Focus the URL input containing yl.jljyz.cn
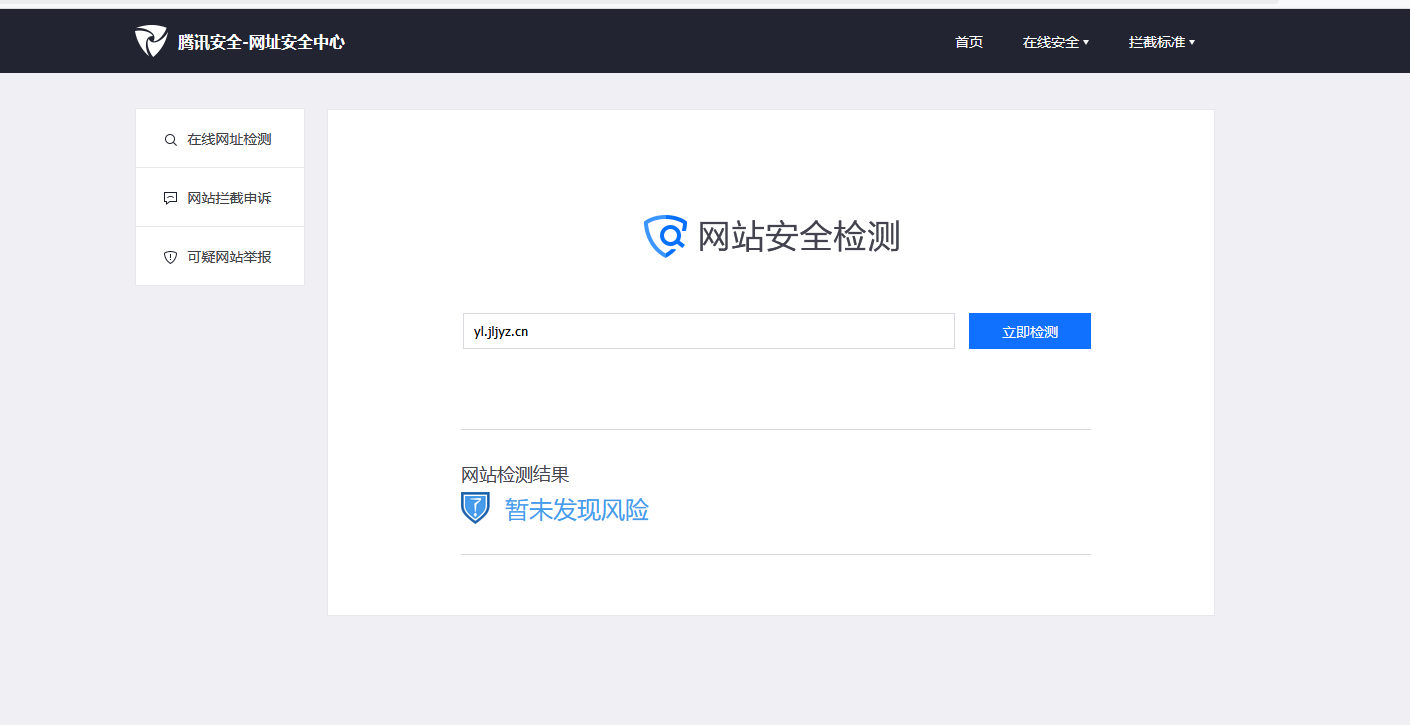This screenshot has width=1410, height=725. 709,331
